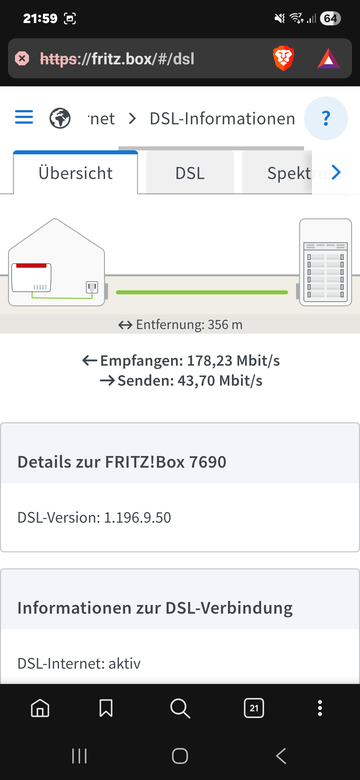Viewport: 360px width, 780px height.
Task: Tap the Brave shields lion icon
Action: pyautogui.click(x=283, y=59)
